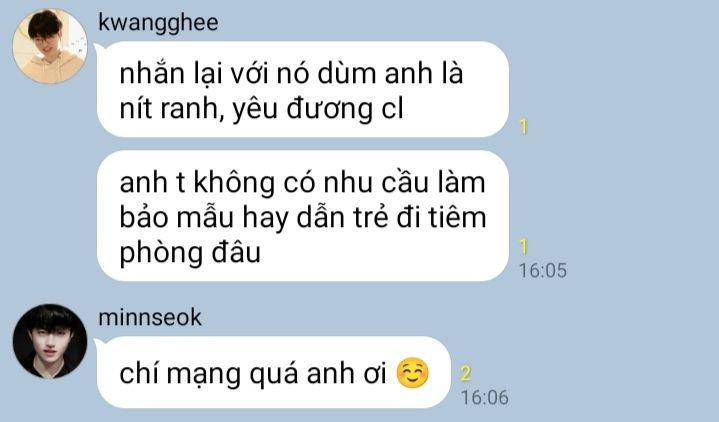Click the words "chí mạng" in minnseok's reply

pos(180,374)
